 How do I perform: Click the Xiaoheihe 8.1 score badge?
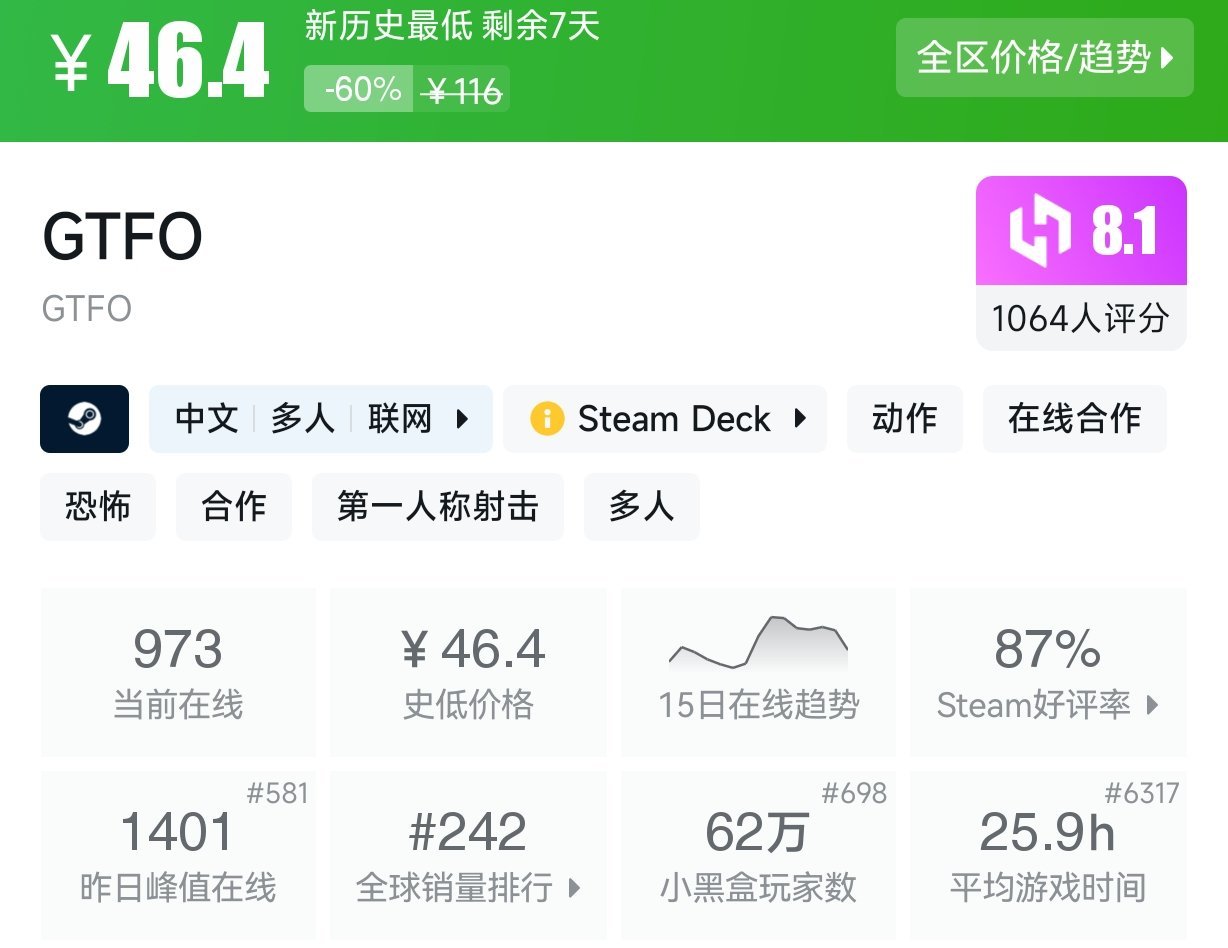tap(1081, 231)
